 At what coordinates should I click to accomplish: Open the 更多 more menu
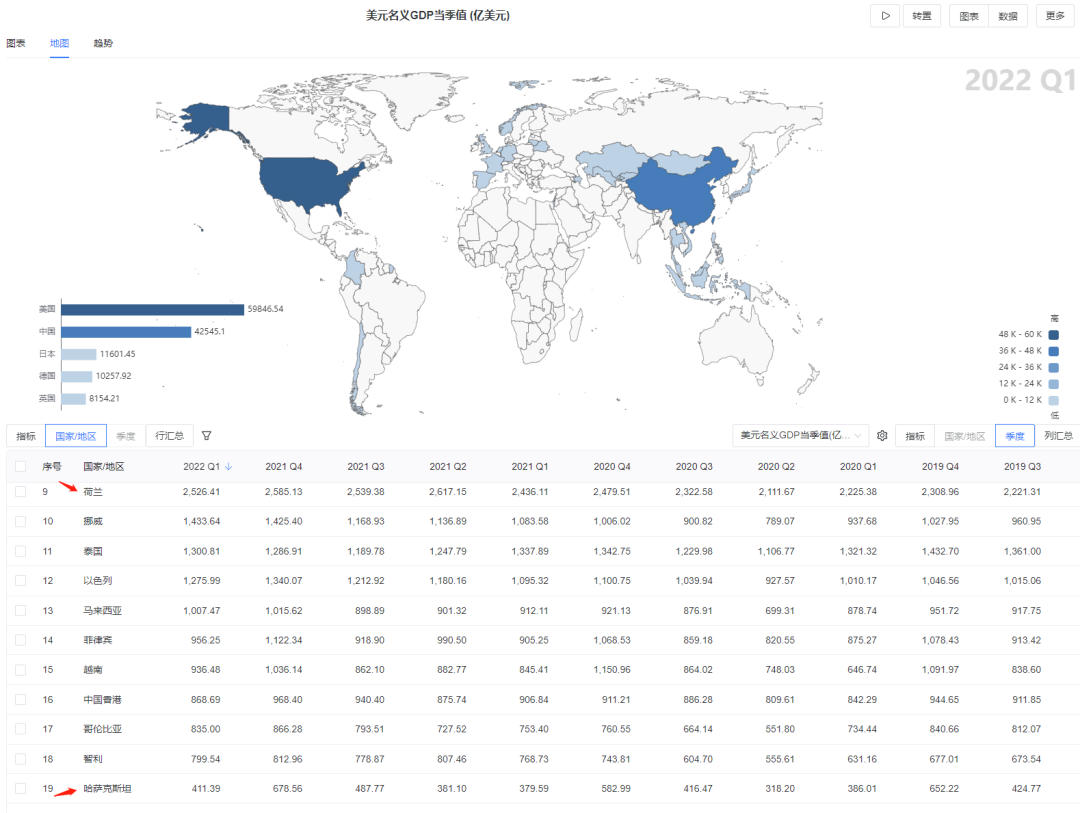(1055, 16)
